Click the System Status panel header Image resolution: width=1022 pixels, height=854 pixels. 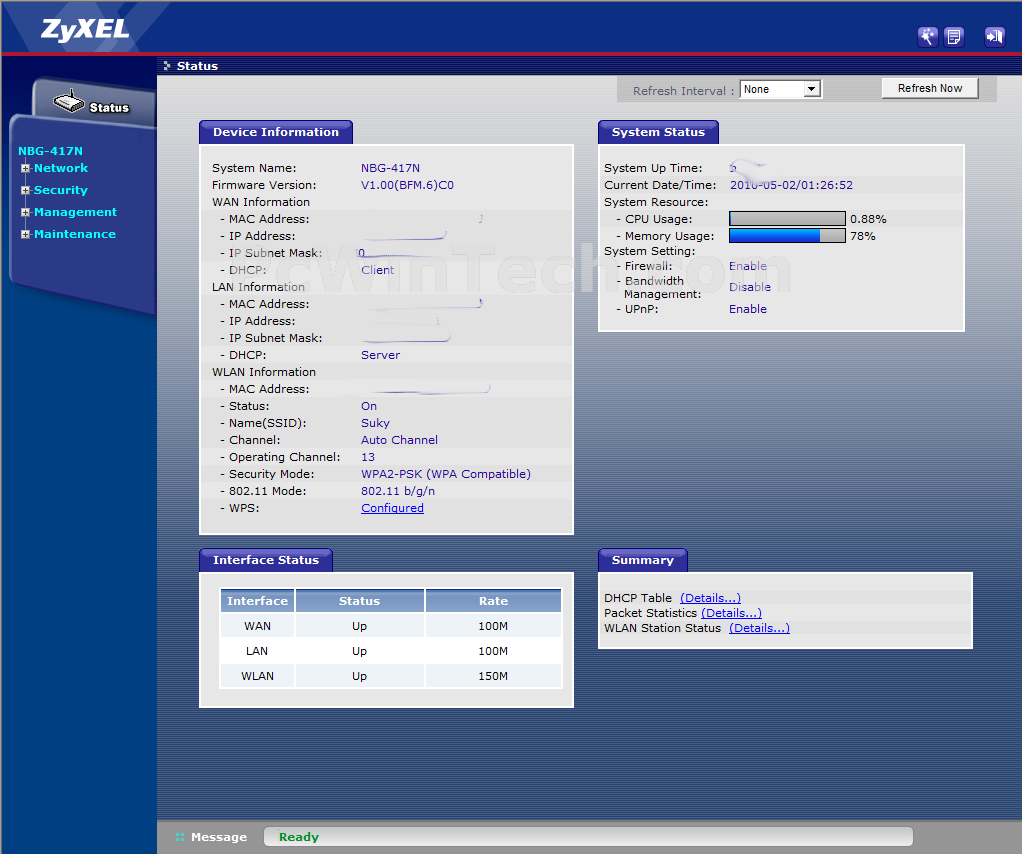coord(658,132)
